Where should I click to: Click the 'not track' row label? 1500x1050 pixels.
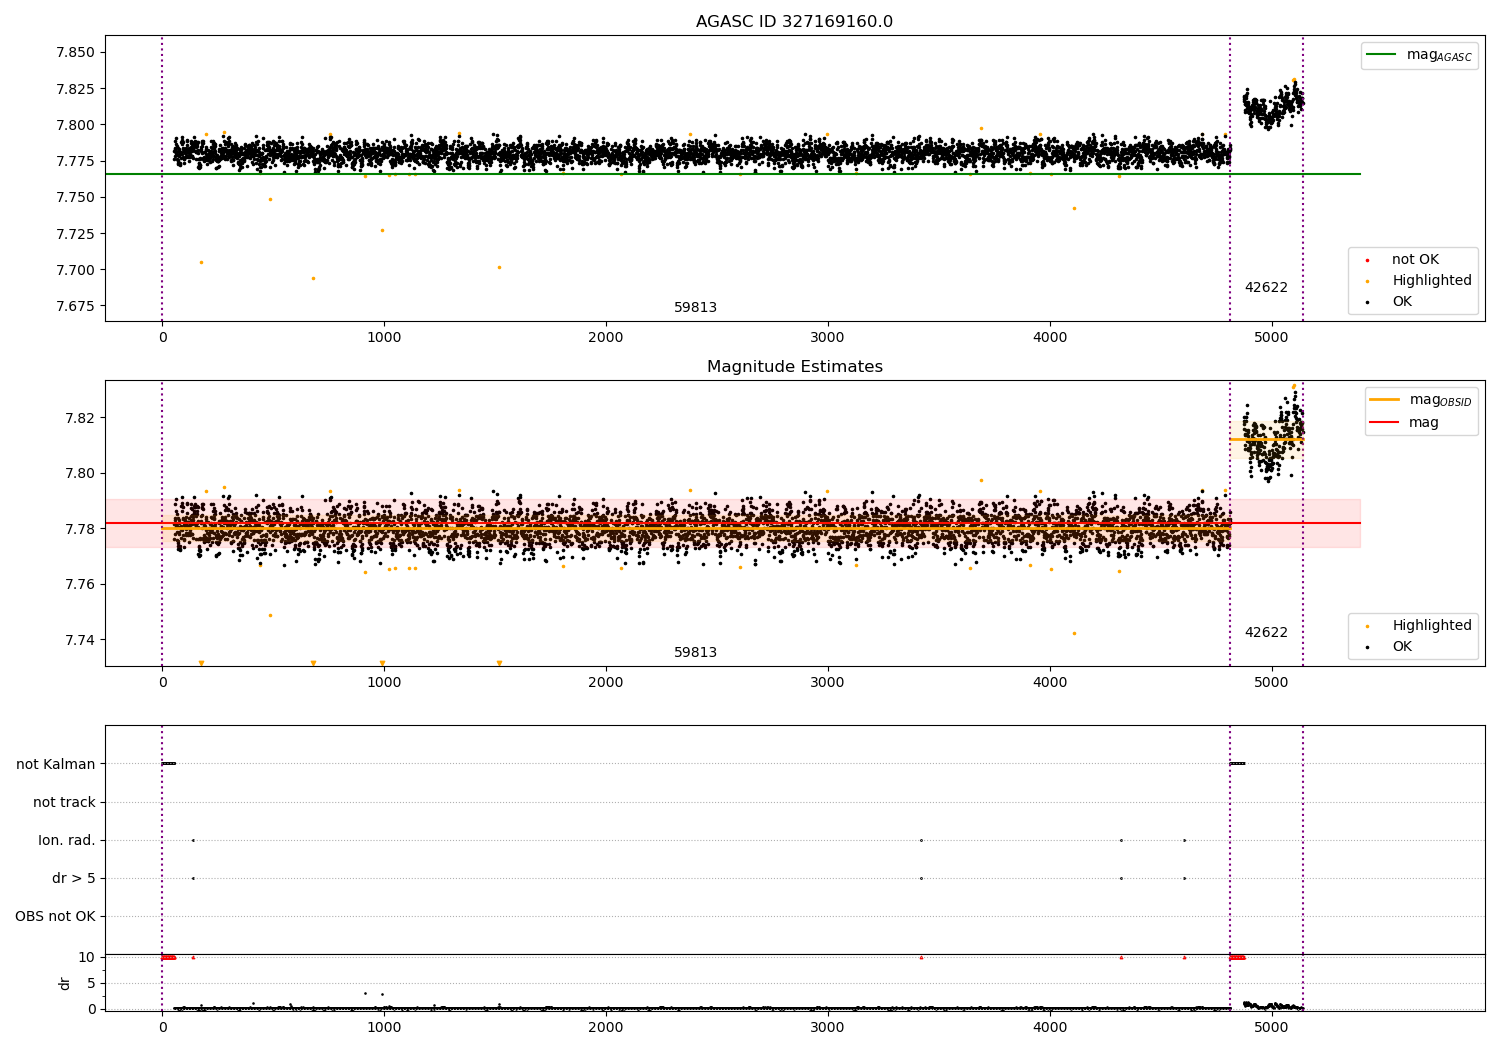[64, 802]
